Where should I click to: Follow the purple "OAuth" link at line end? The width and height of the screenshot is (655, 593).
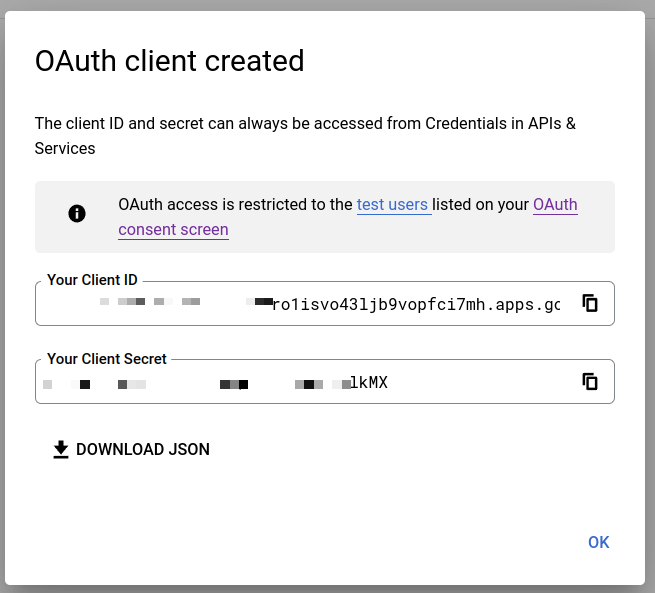555,205
